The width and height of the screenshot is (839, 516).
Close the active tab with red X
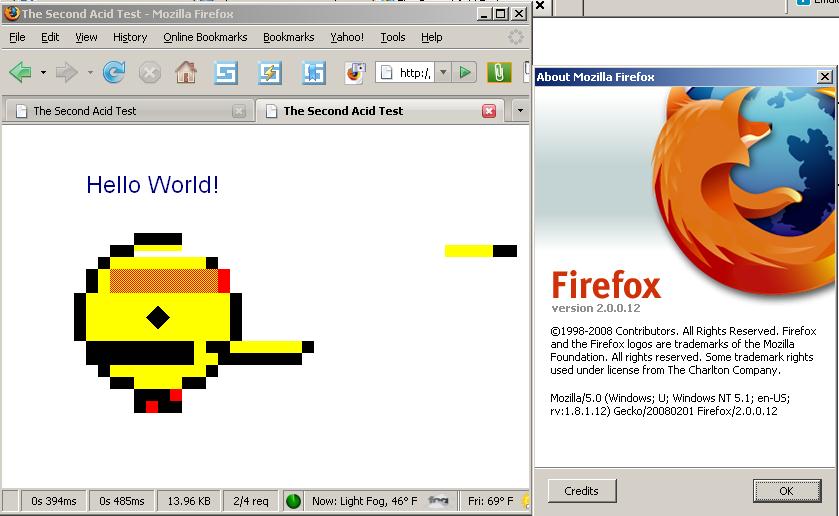pyautogui.click(x=489, y=111)
